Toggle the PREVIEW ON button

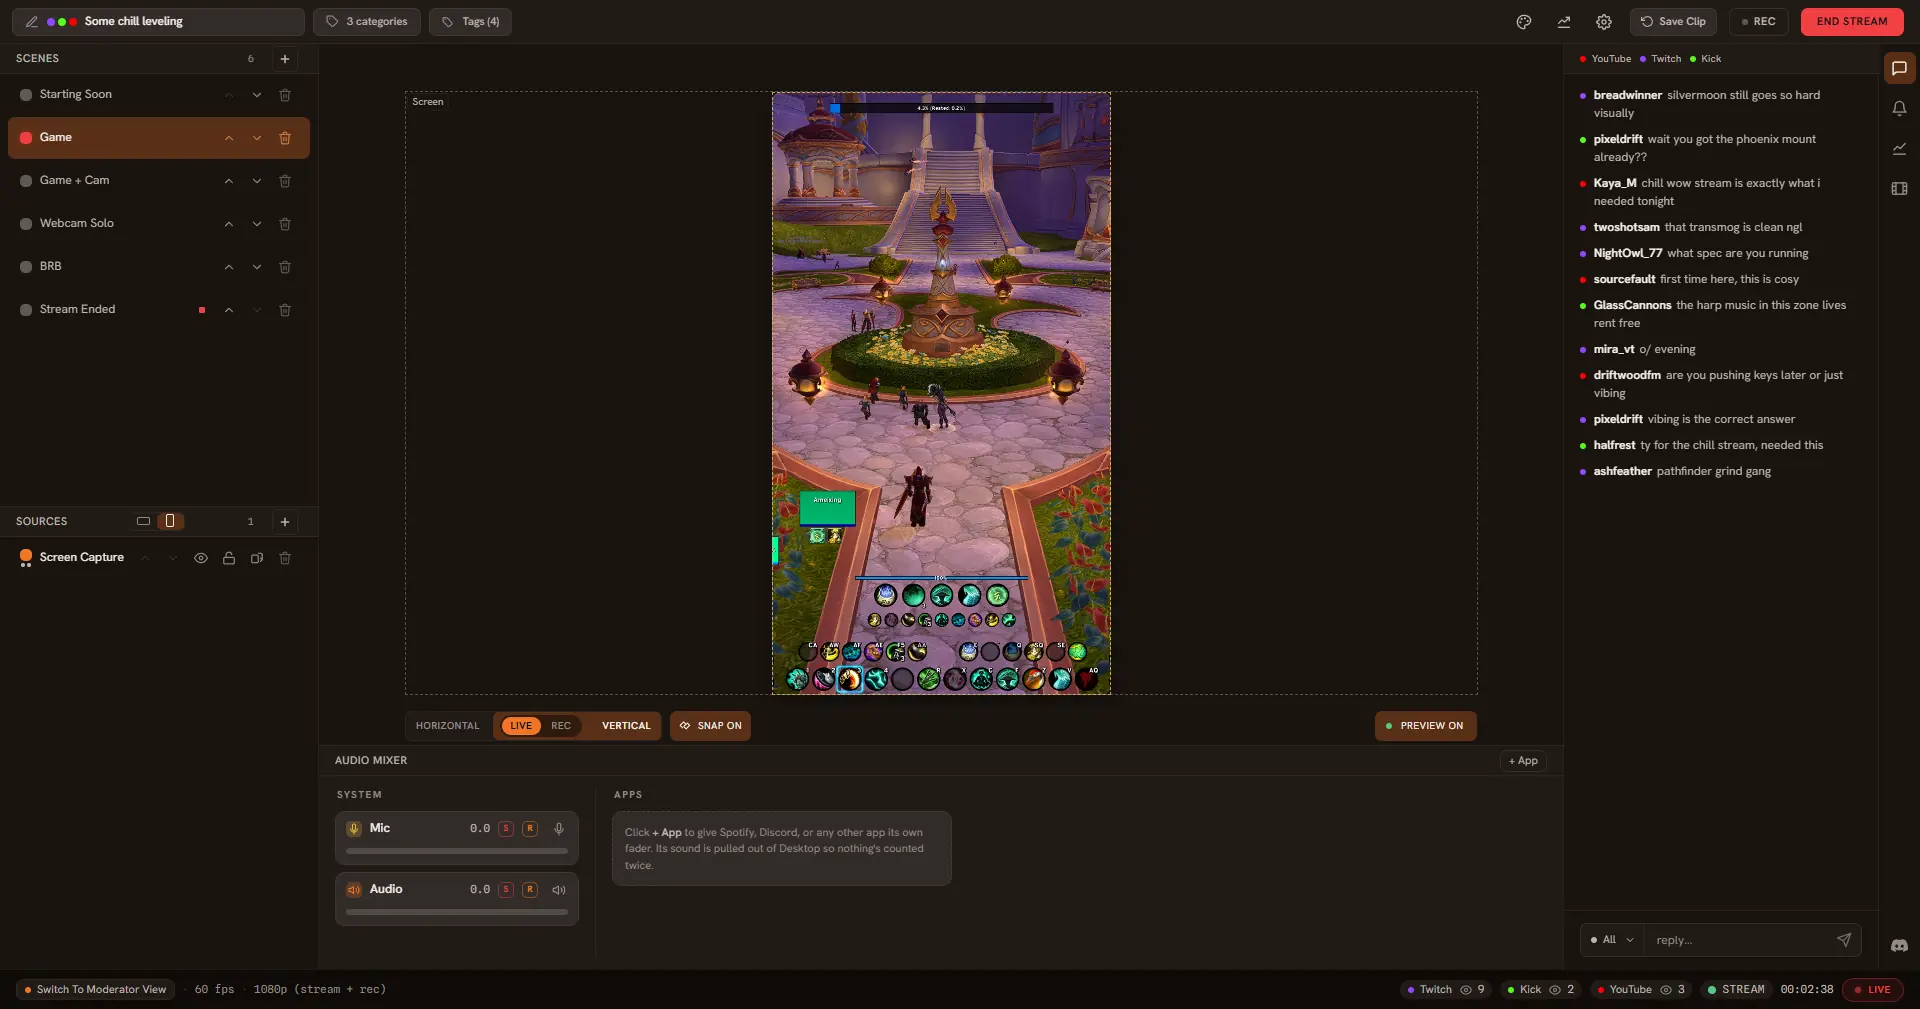tap(1426, 726)
